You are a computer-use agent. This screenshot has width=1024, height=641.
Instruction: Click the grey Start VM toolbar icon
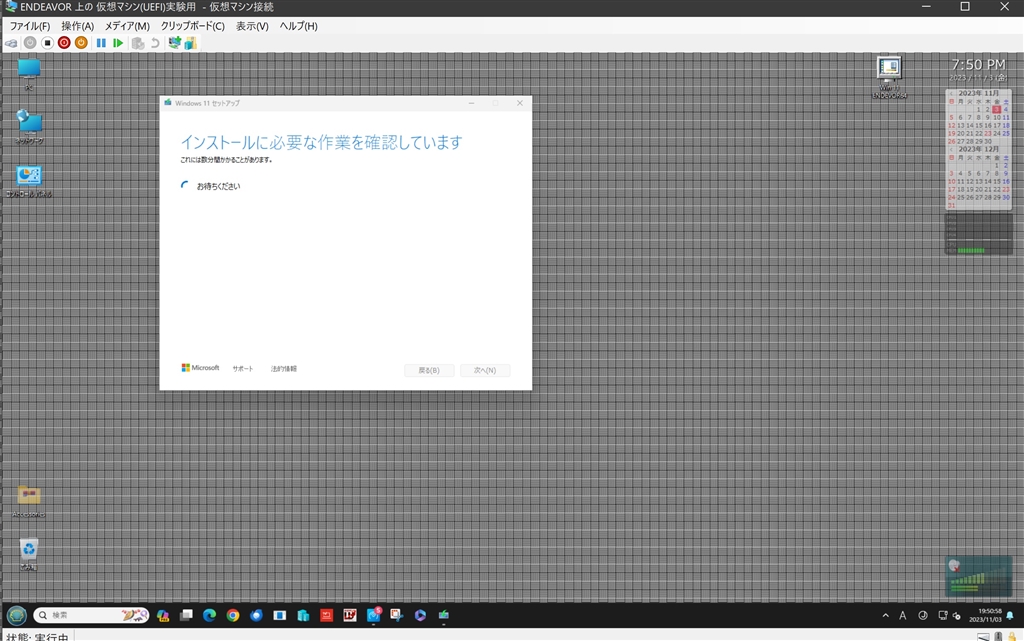pyautogui.click(x=30, y=43)
